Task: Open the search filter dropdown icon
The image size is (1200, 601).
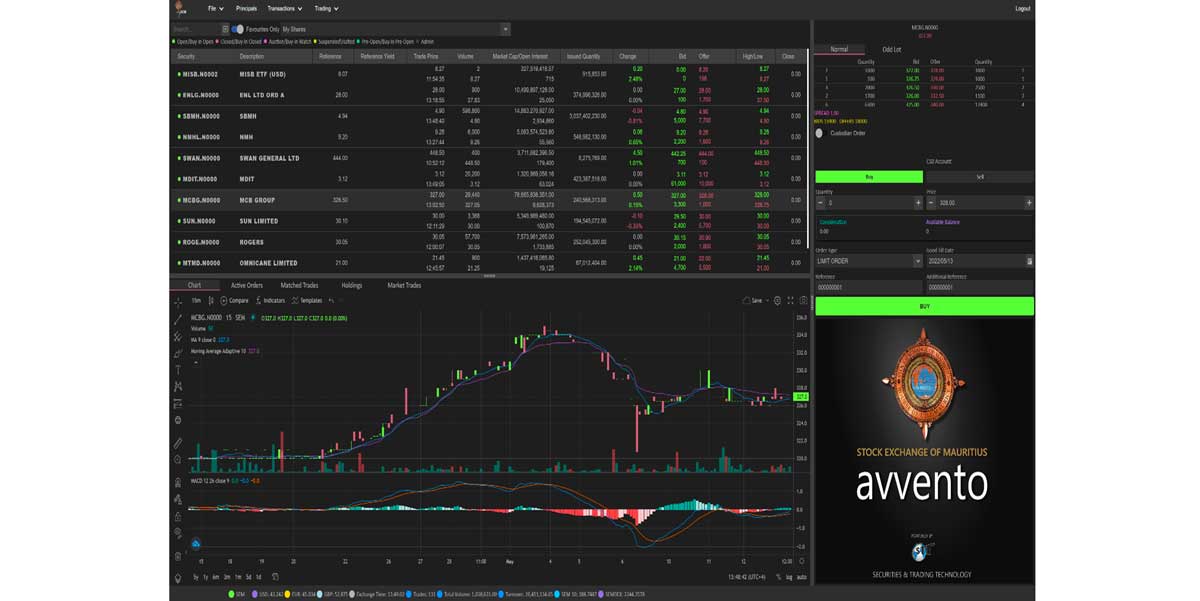Action: [224, 29]
